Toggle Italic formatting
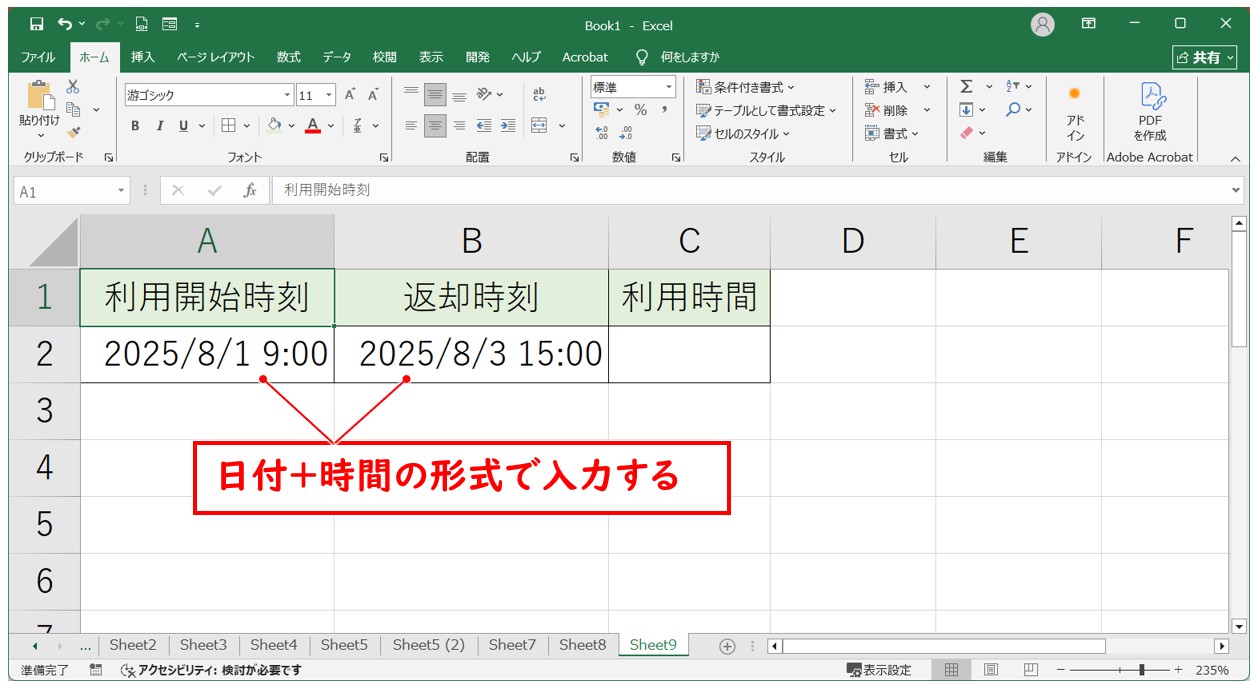 [159, 126]
